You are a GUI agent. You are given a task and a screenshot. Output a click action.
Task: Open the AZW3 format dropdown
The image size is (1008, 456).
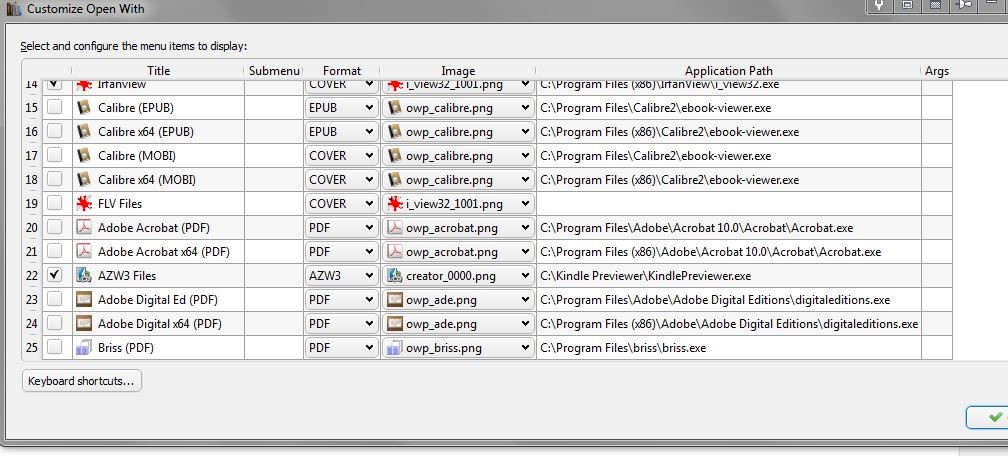tap(341, 276)
